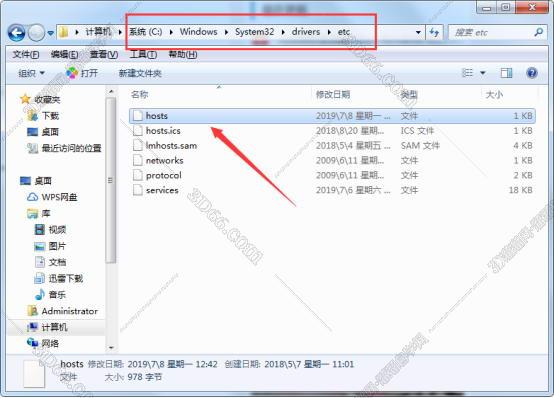The image size is (554, 398).
Task: Select the hosts file icon
Action: [x=137, y=116]
